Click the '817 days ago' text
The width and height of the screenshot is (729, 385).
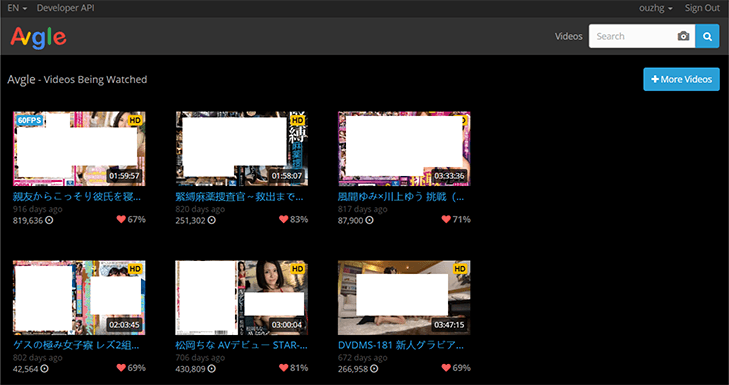pos(363,209)
